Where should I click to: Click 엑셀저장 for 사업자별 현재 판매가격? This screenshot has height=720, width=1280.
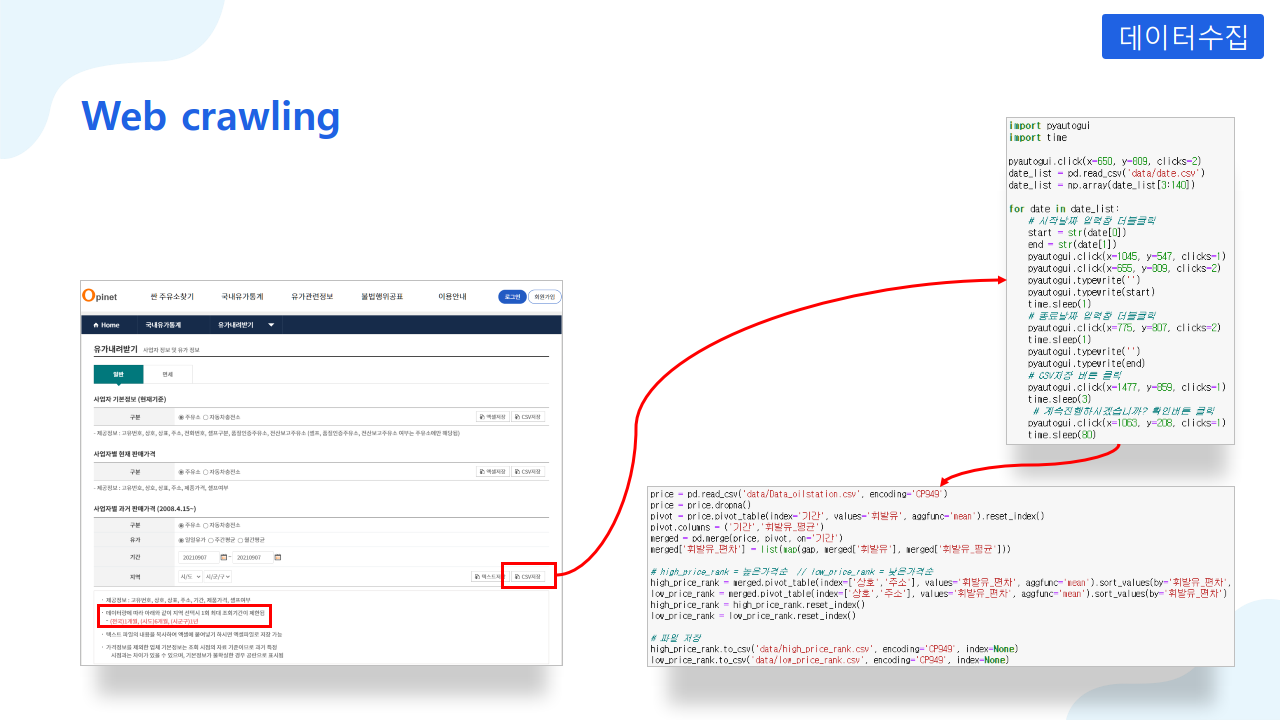coord(491,471)
